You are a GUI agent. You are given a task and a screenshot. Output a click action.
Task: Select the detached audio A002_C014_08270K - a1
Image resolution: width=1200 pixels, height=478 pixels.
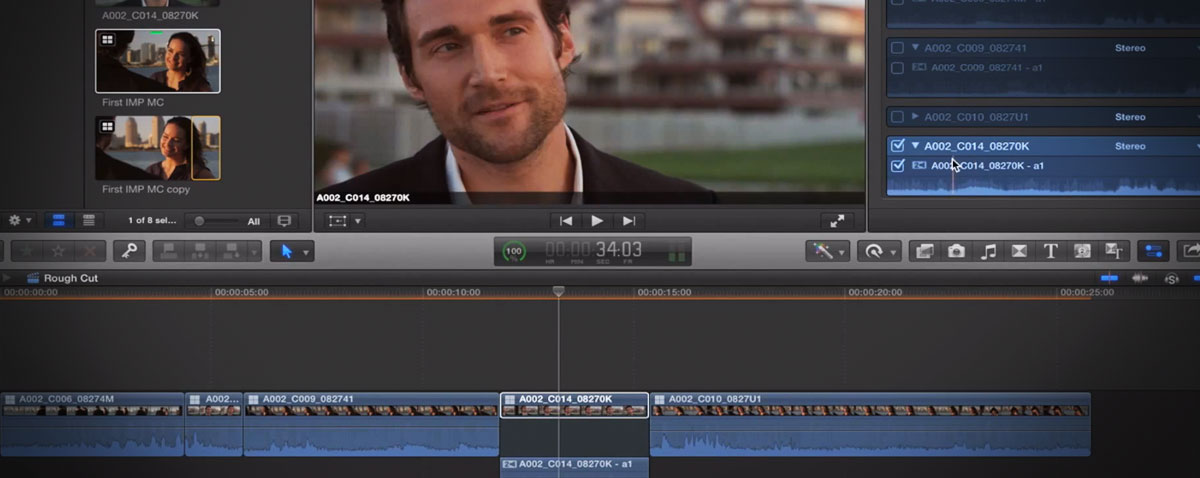coord(574,466)
